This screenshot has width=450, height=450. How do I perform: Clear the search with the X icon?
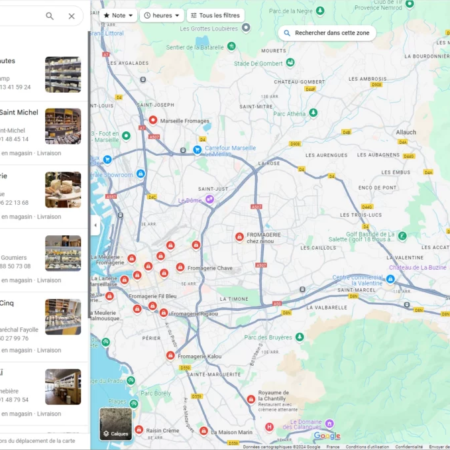point(71,16)
